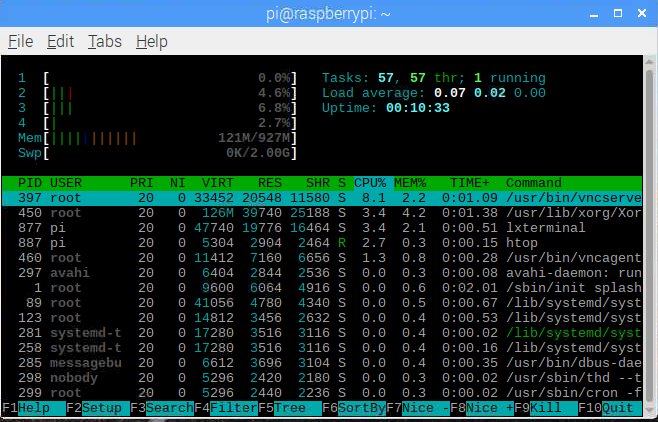
Task: Open the Help menu
Action: [x=152, y=42]
